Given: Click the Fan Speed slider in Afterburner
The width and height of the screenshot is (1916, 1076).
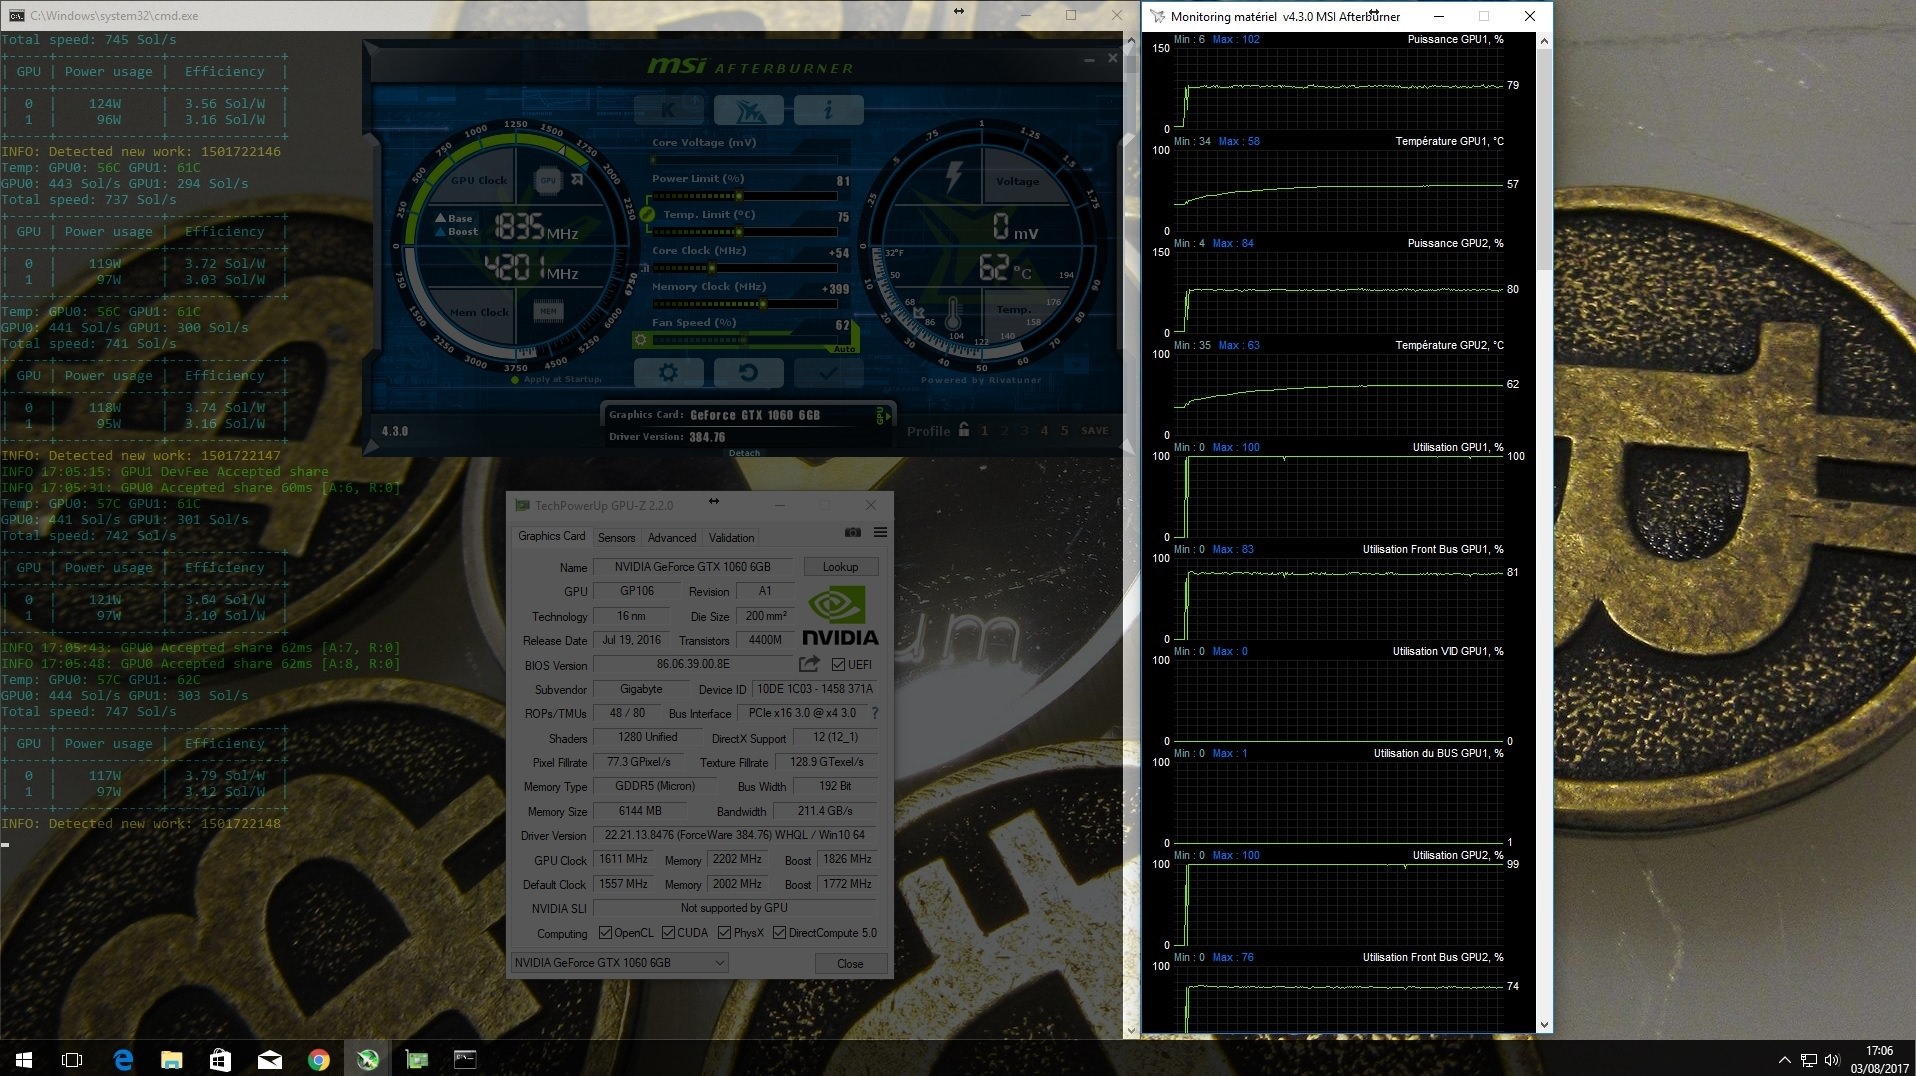Looking at the screenshot, I should tap(744, 340).
